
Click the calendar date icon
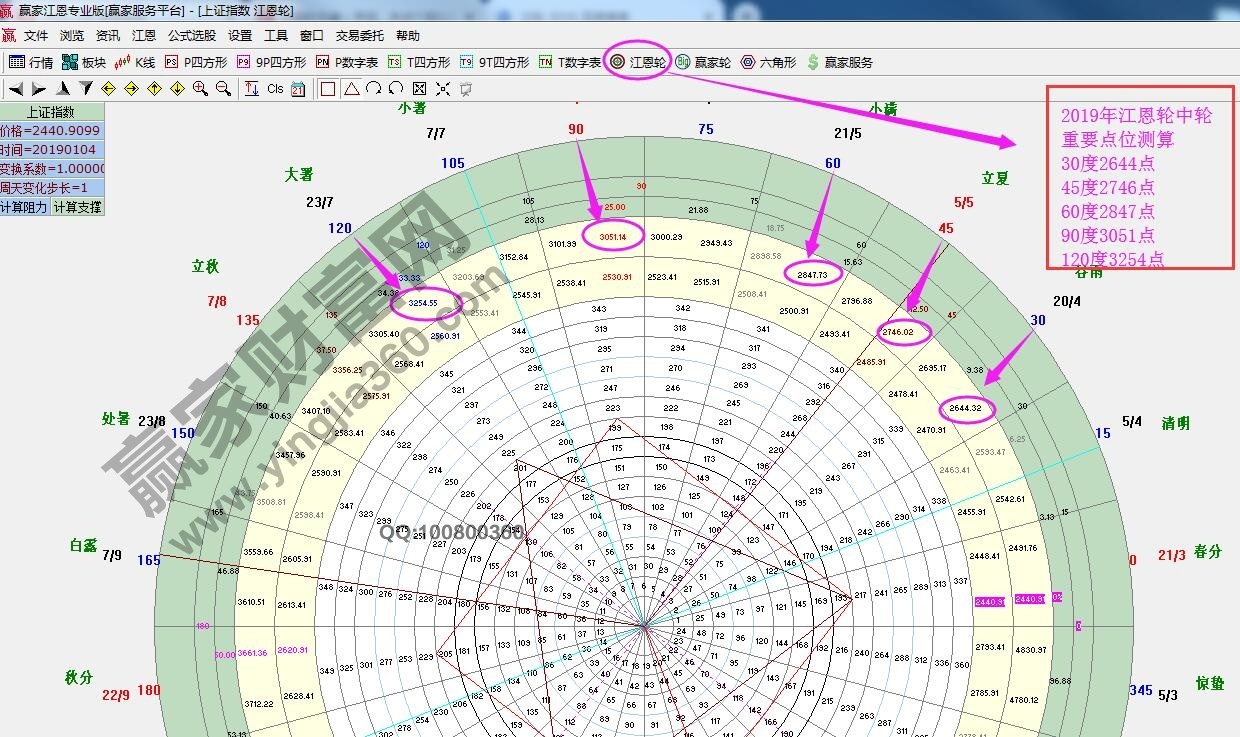[x=298, y=89]
